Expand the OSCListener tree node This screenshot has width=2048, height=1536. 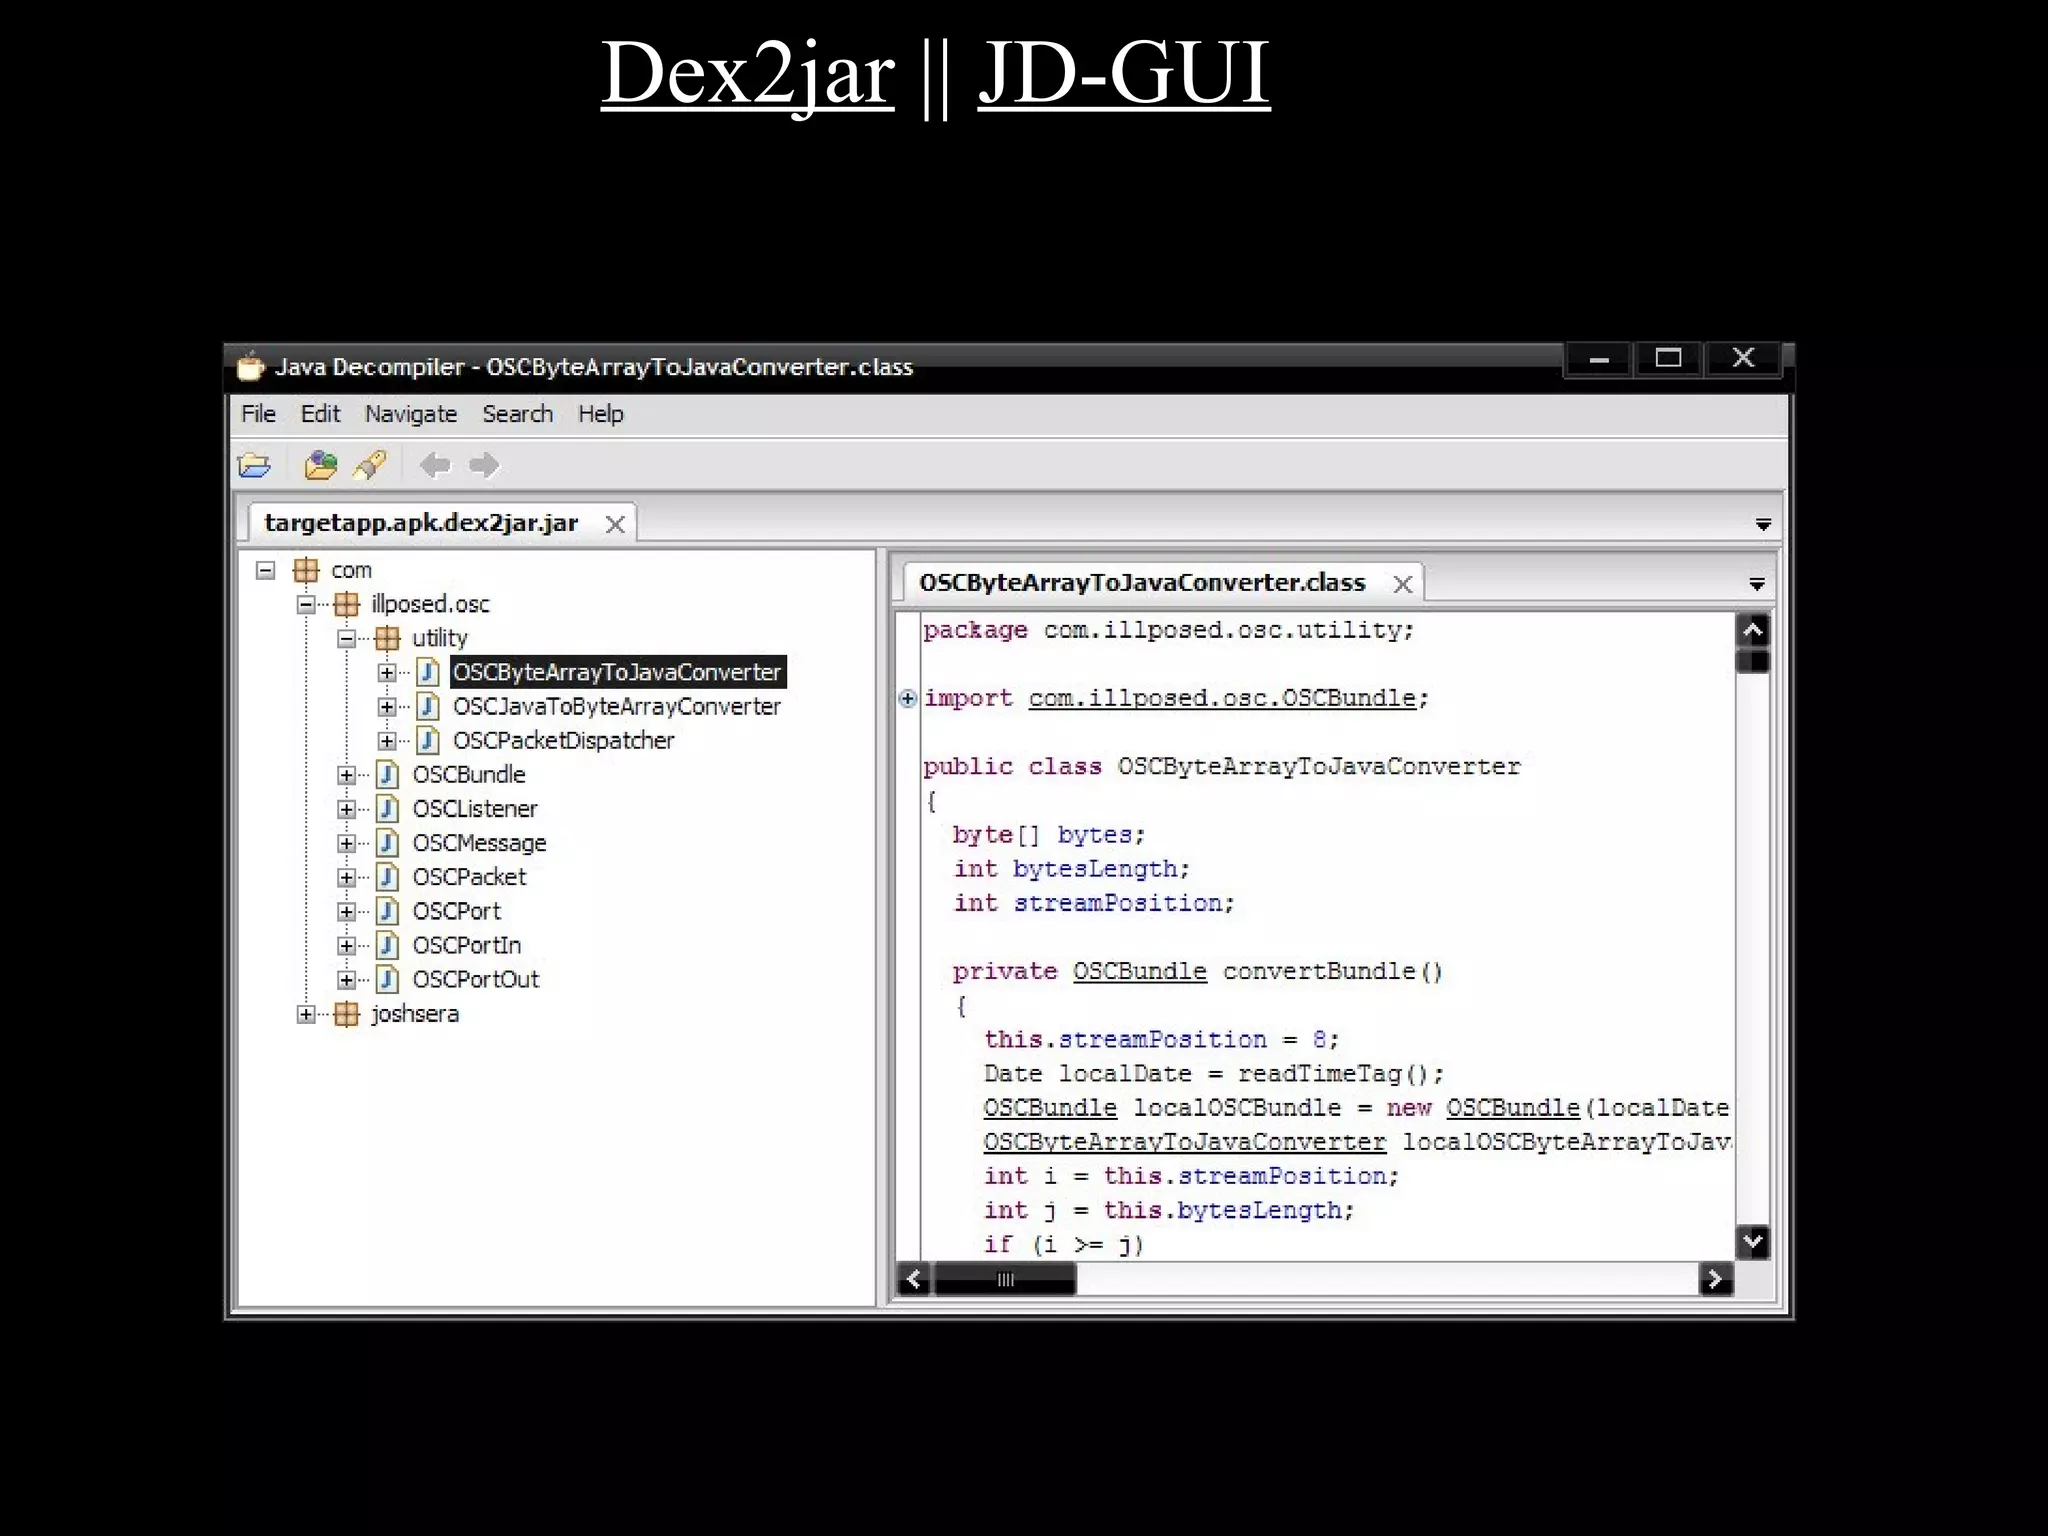347,809
